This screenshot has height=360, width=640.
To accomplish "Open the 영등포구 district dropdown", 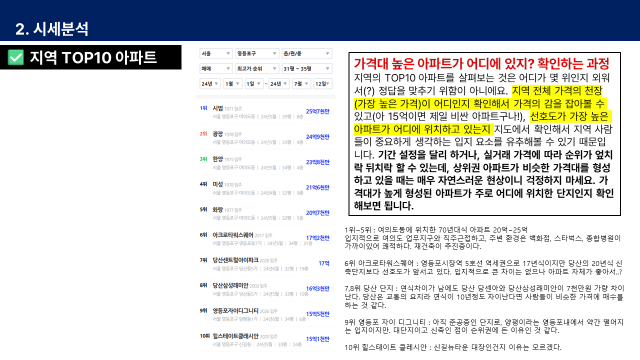I will point(257,53).
